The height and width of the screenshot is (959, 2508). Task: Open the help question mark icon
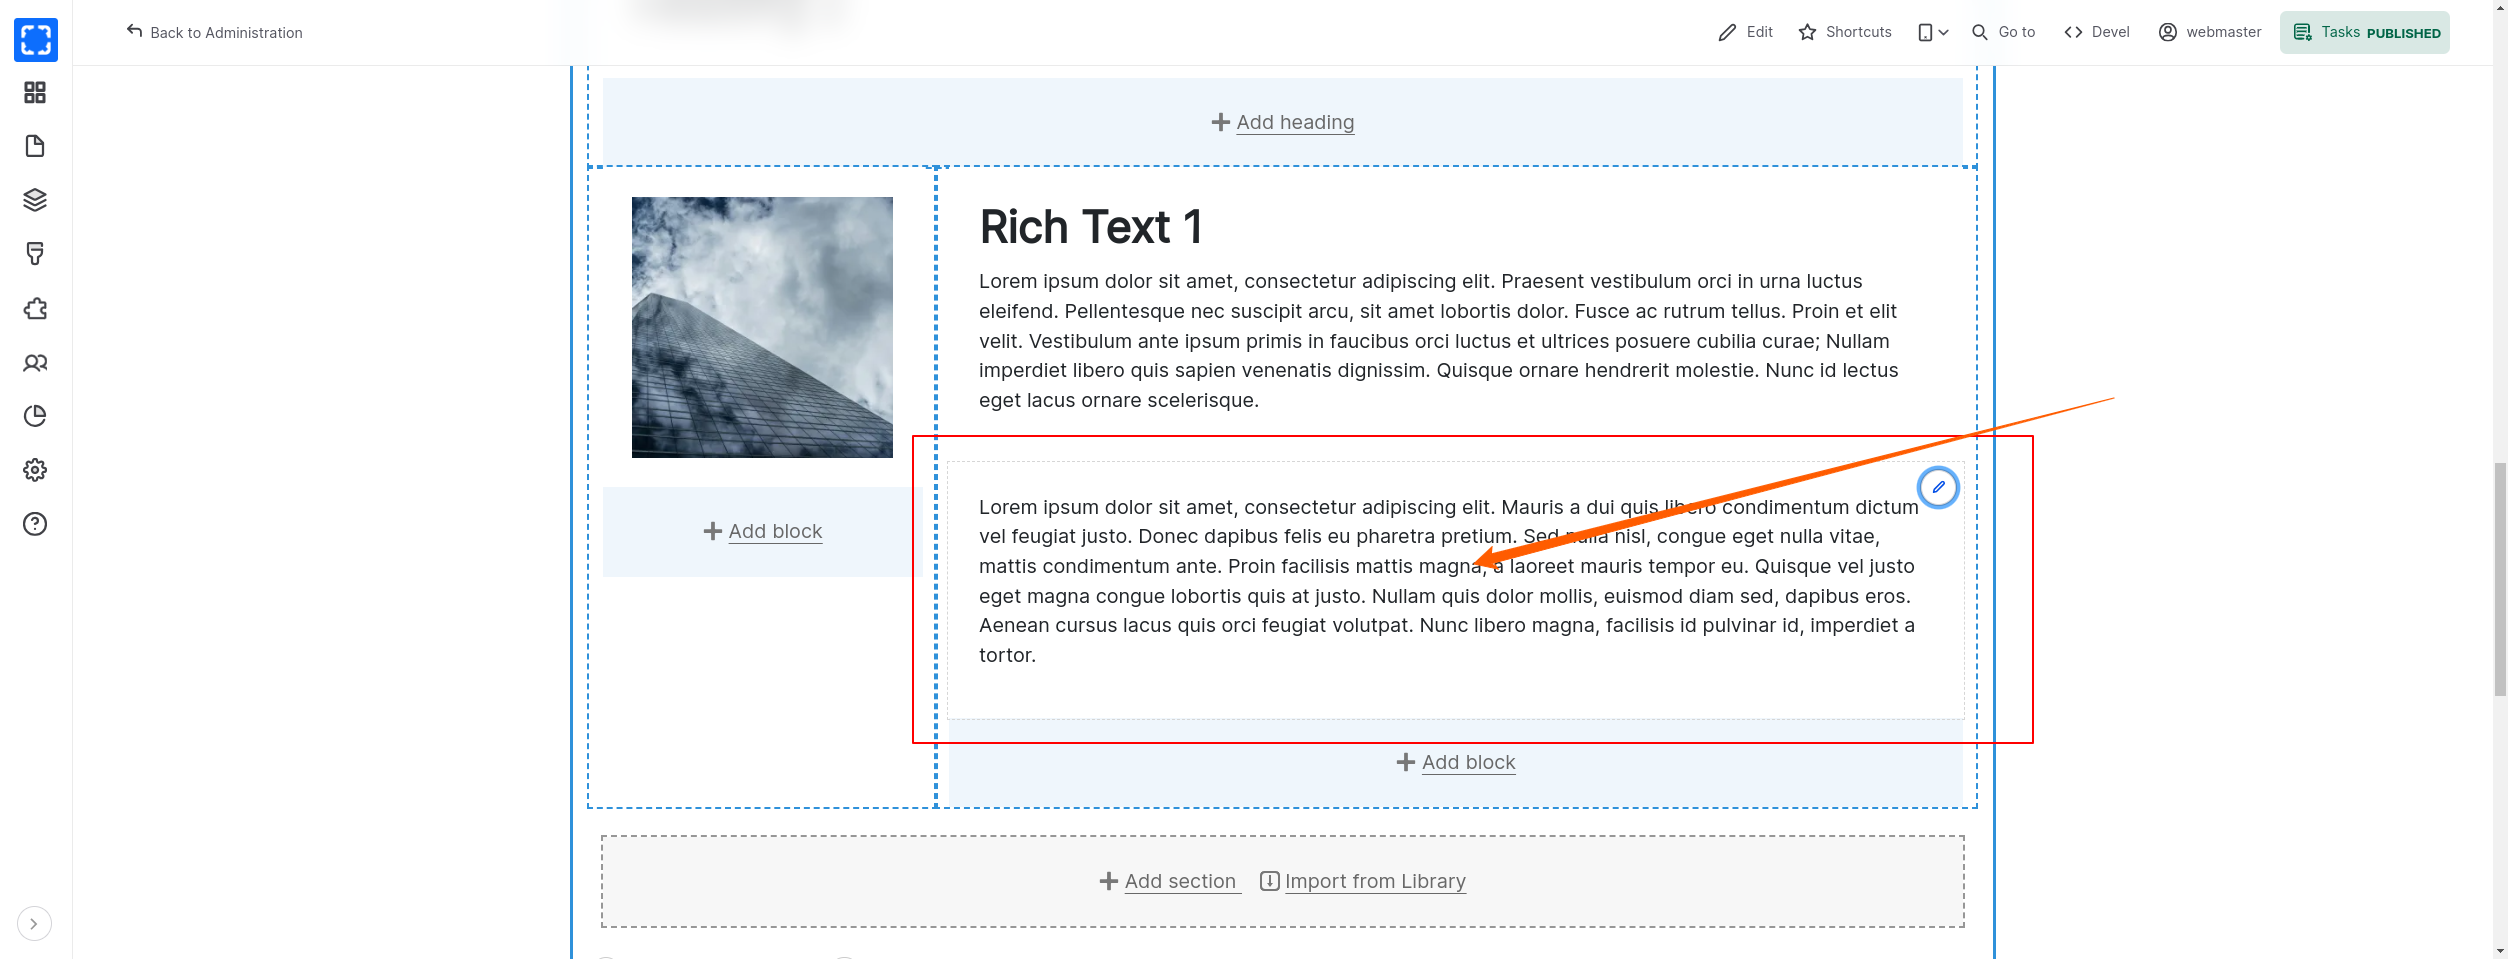(x=35, y=524)
